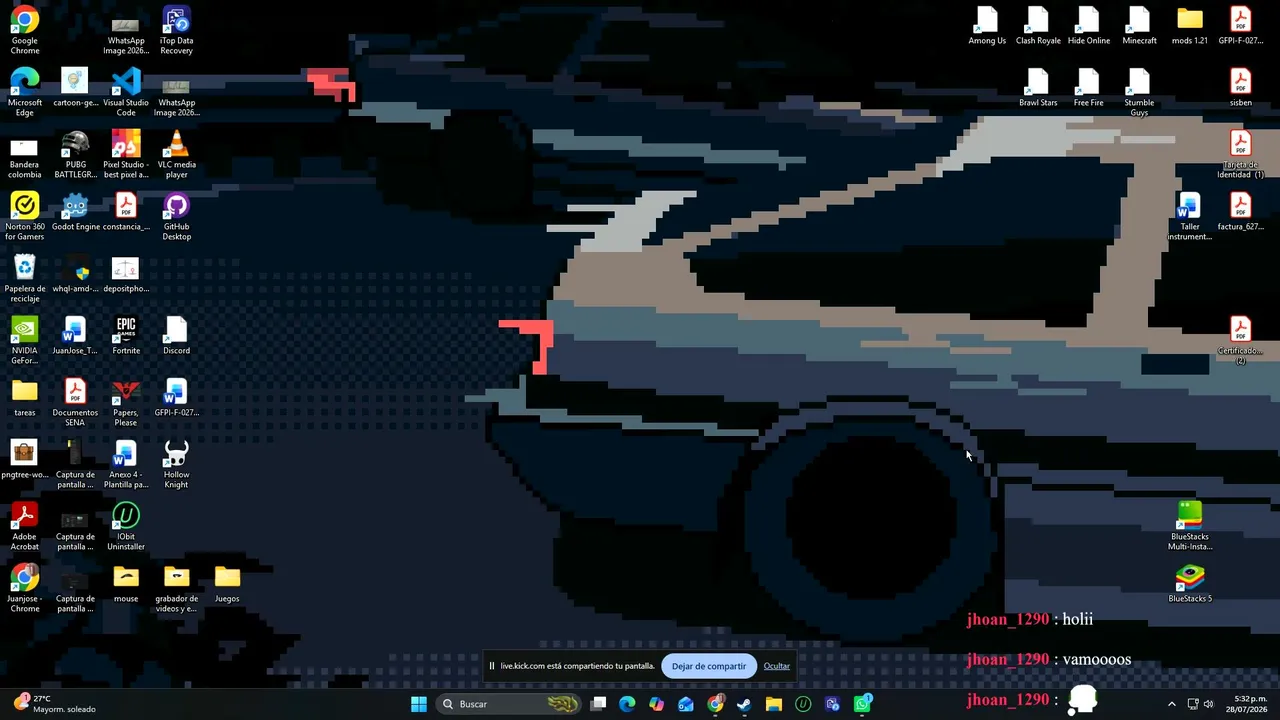This screenshot has height=720, width=1280.
Task: Launch Adobe Acrobat from the desktop
Action: click(25, 527)
